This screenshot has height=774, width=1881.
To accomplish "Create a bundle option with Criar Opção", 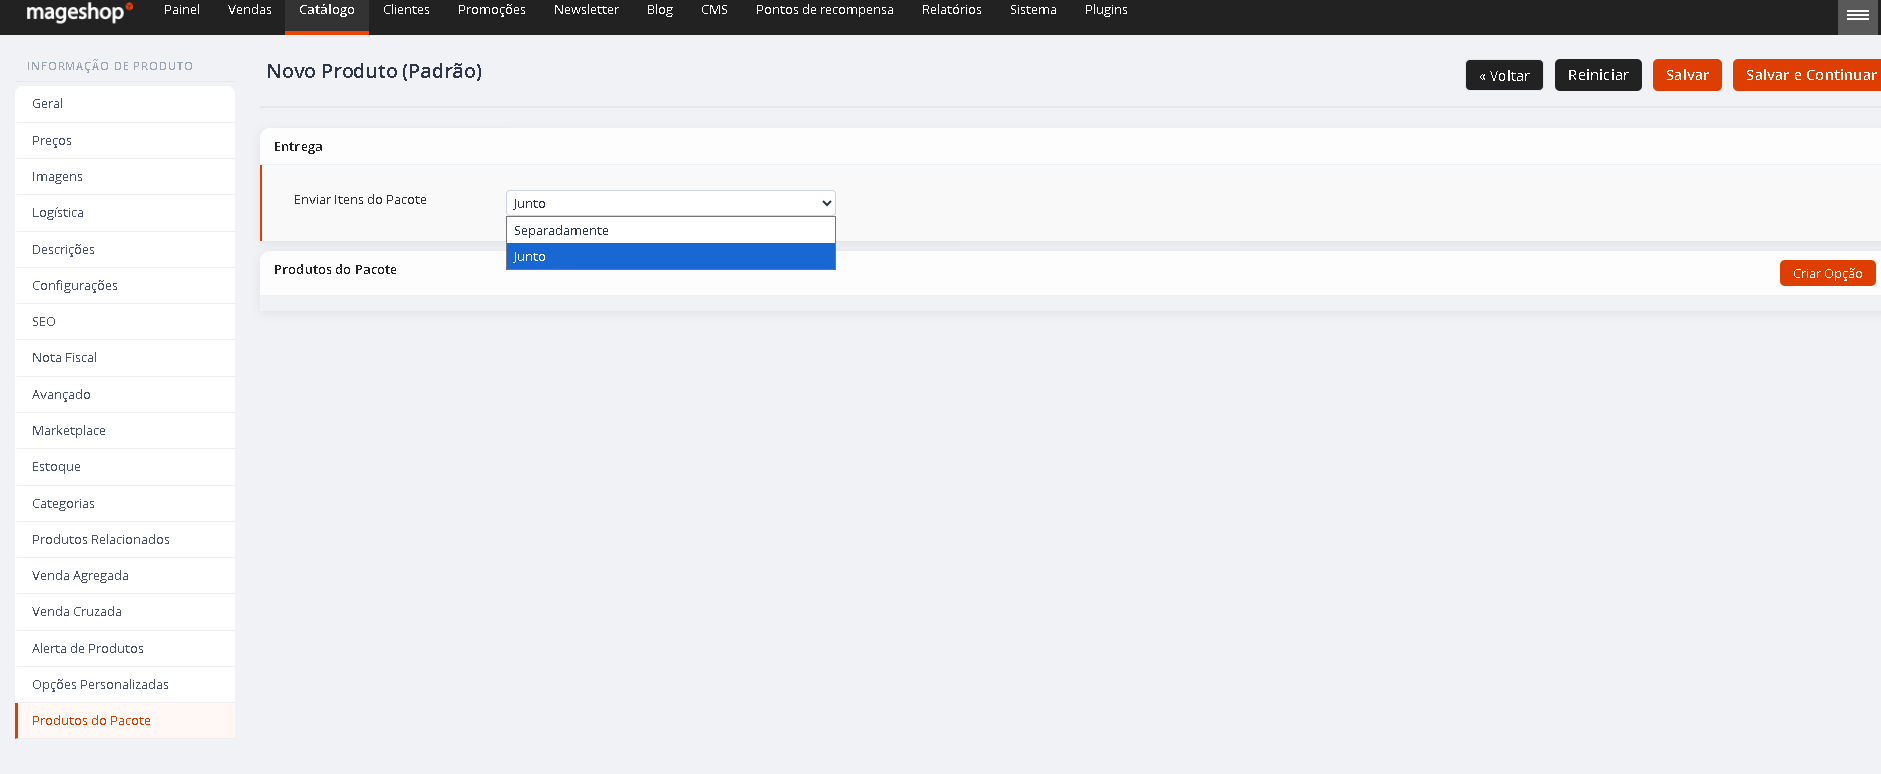I will click(x=1827, y=273).
